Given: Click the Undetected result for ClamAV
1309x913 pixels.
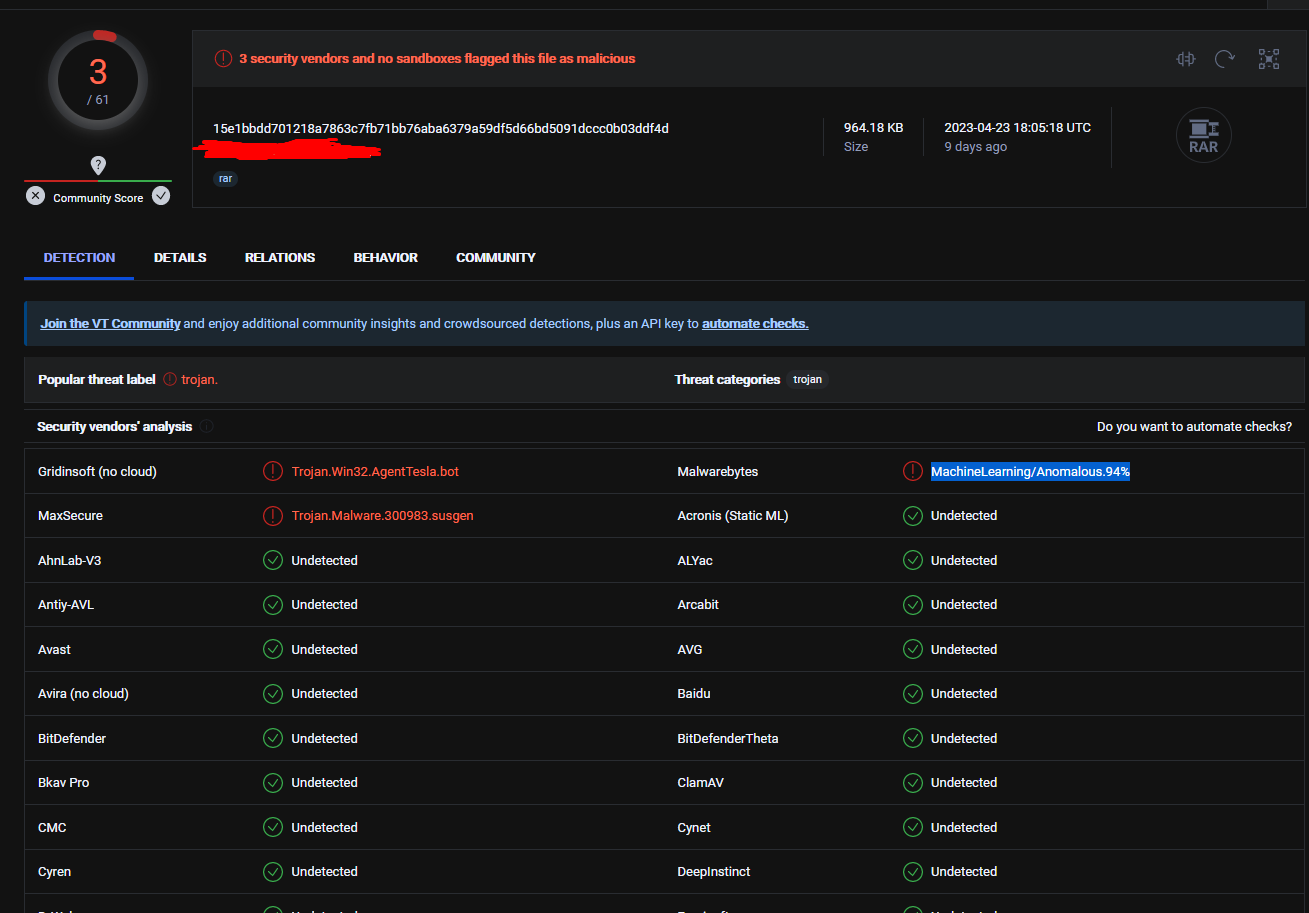Looking at the screenshot, I should click(964, 783).
